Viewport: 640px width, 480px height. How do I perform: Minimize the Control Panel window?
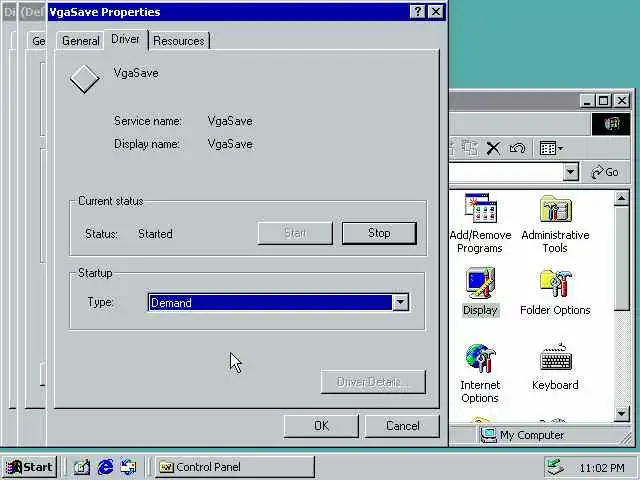[x=587, y=100]
